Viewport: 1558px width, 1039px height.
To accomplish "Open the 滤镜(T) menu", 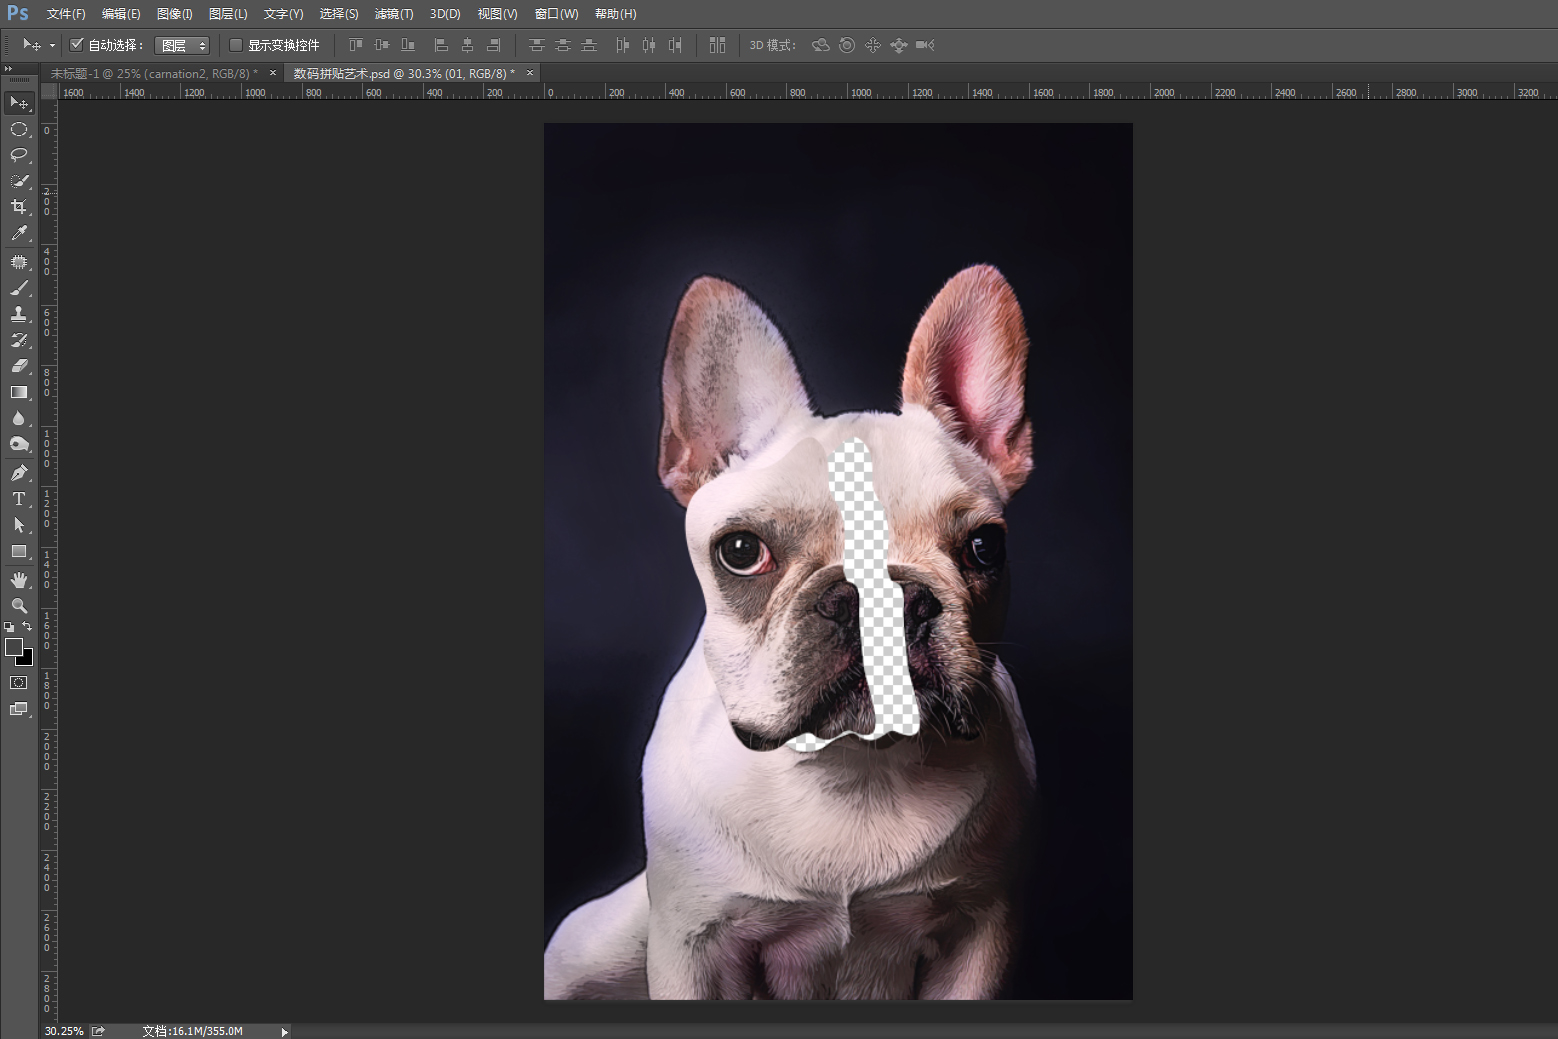I will 394,14.
